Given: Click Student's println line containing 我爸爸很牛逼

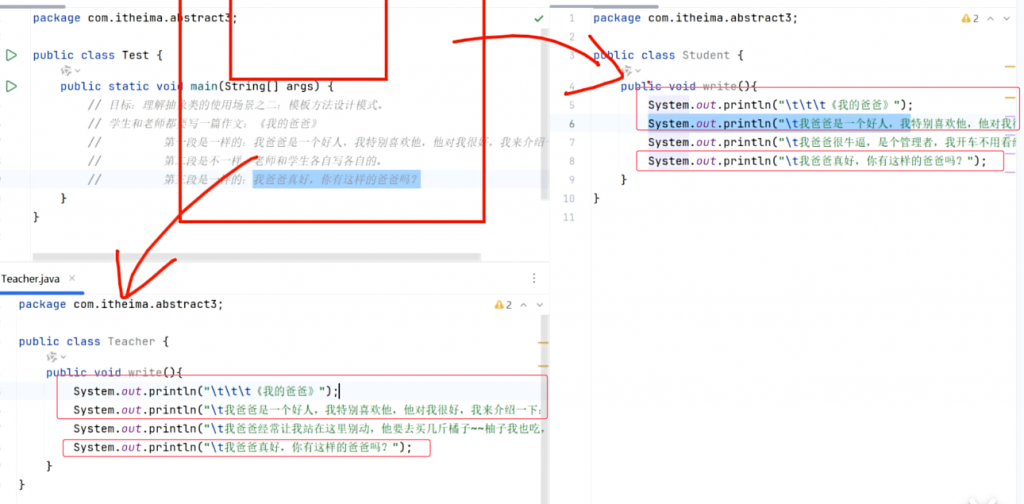Looking at the screenshot, I should 832,142.
